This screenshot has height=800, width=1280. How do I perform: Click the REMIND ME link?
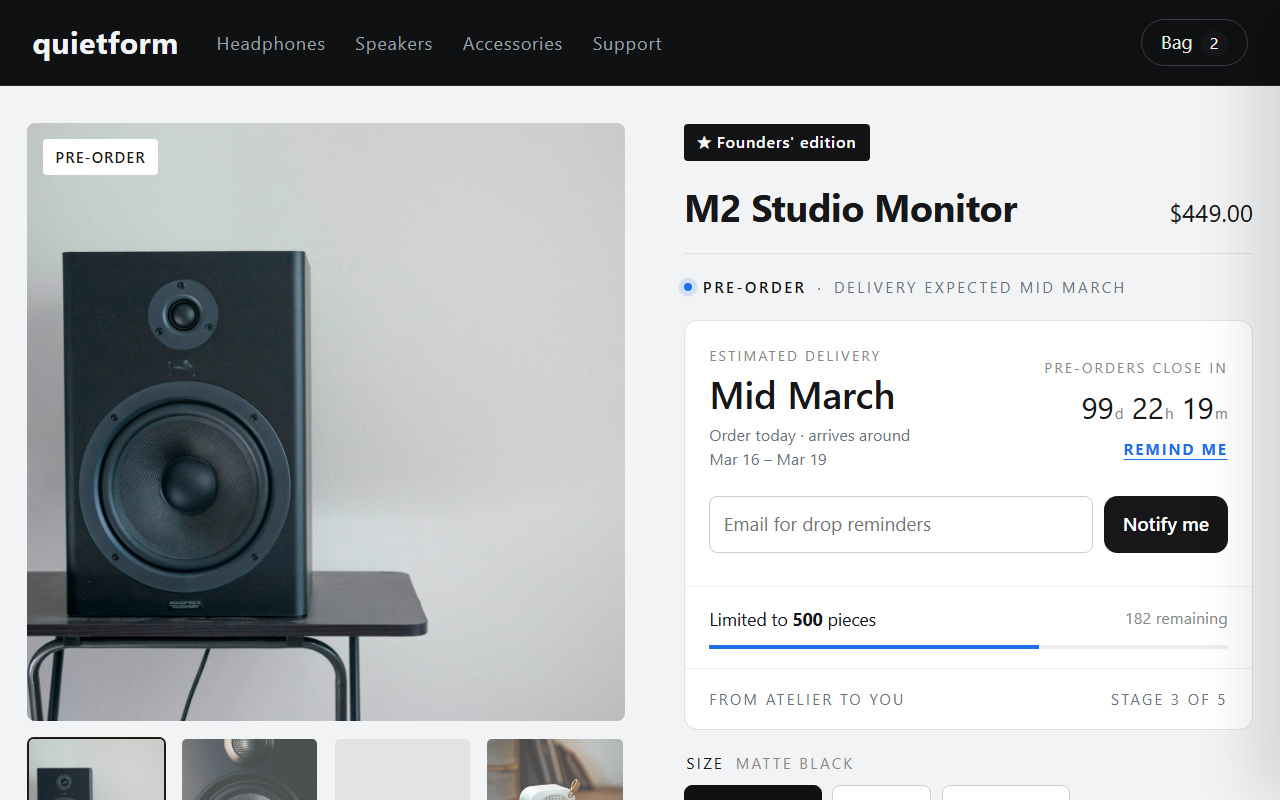click(1175, 450)
